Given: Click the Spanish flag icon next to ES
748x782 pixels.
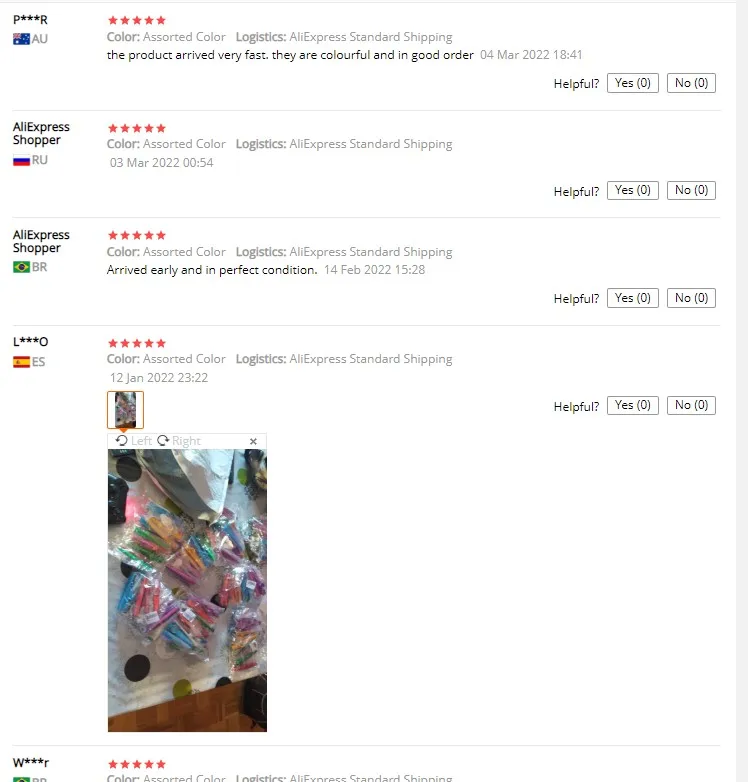Looking at the screenshot, I should pos(21,362).
